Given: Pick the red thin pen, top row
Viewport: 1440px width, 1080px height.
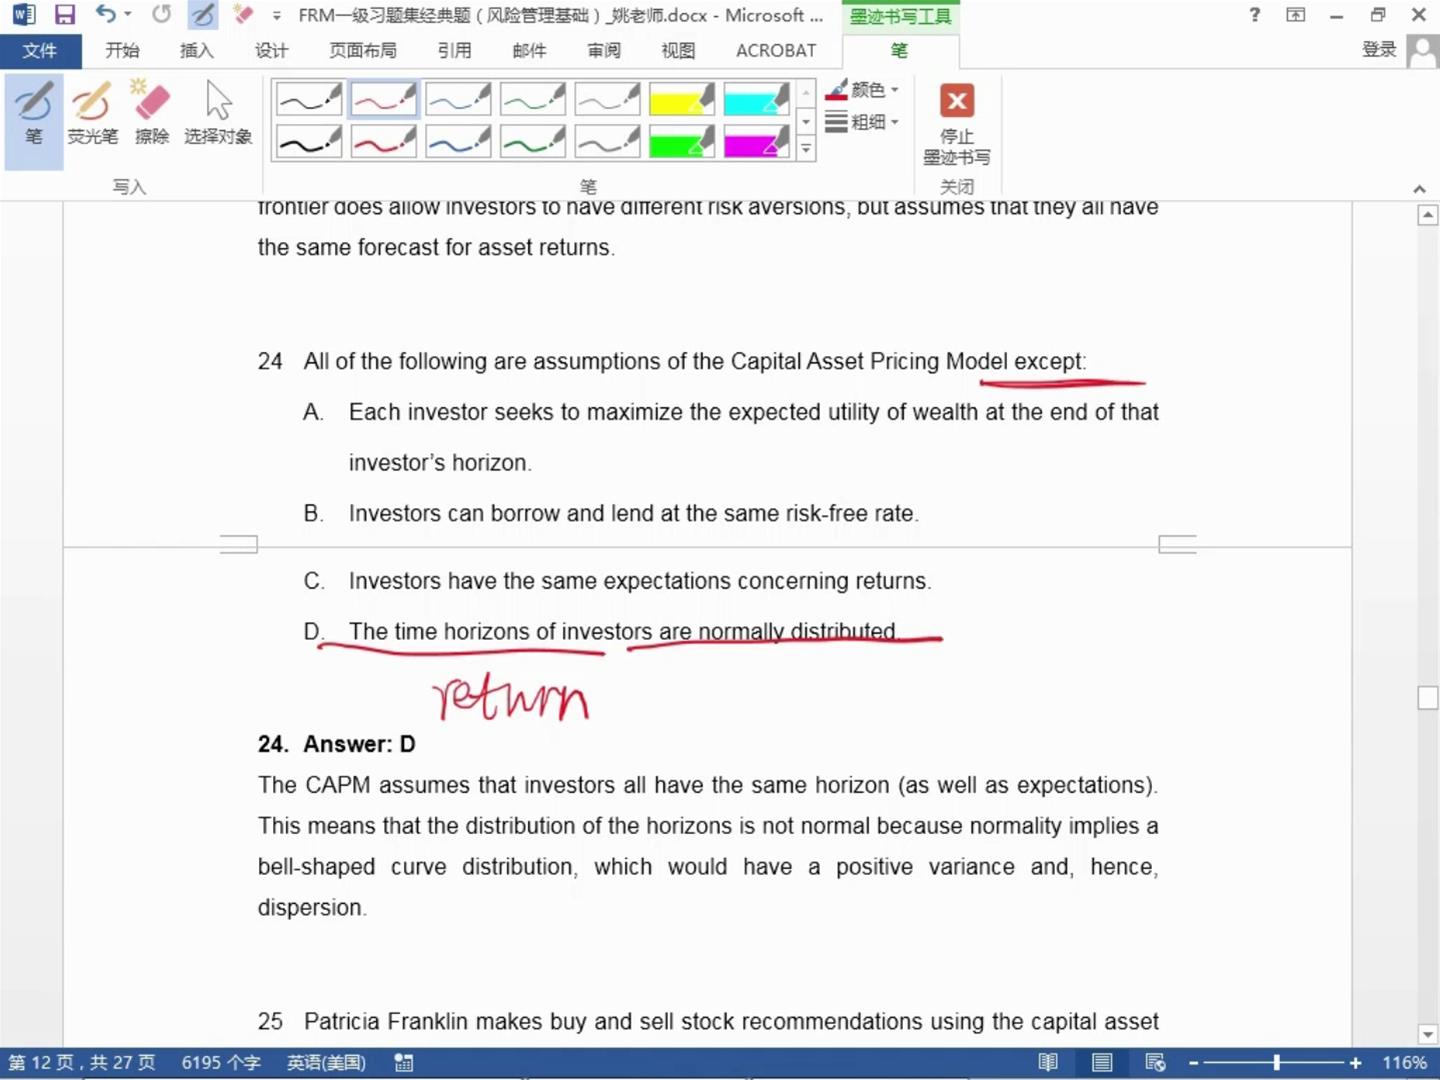Looking at the screenshot, I should pyautogui.click(x=383, y=100).
